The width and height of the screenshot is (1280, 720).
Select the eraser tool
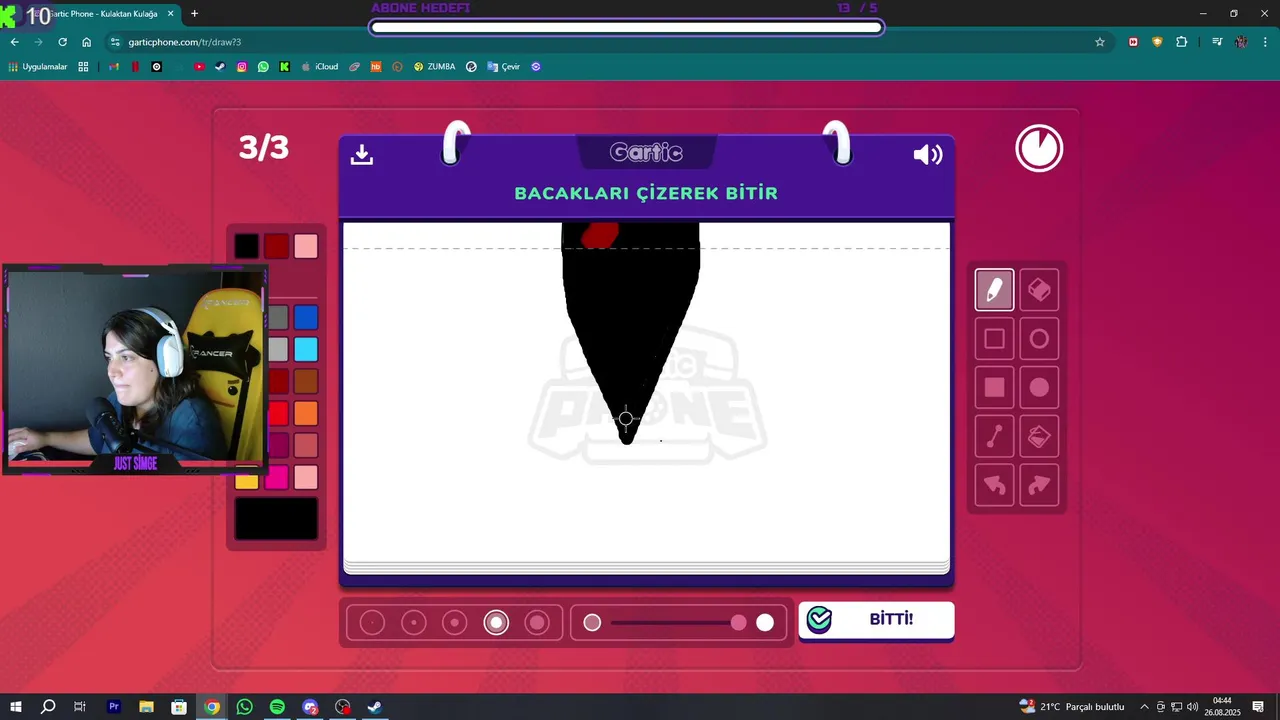point(1039,290)
